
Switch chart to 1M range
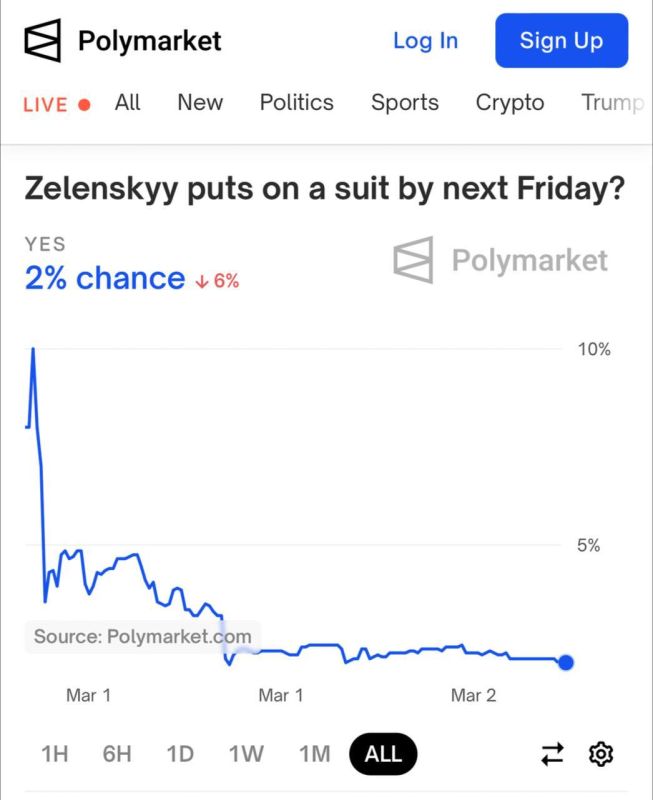[314, 754]
